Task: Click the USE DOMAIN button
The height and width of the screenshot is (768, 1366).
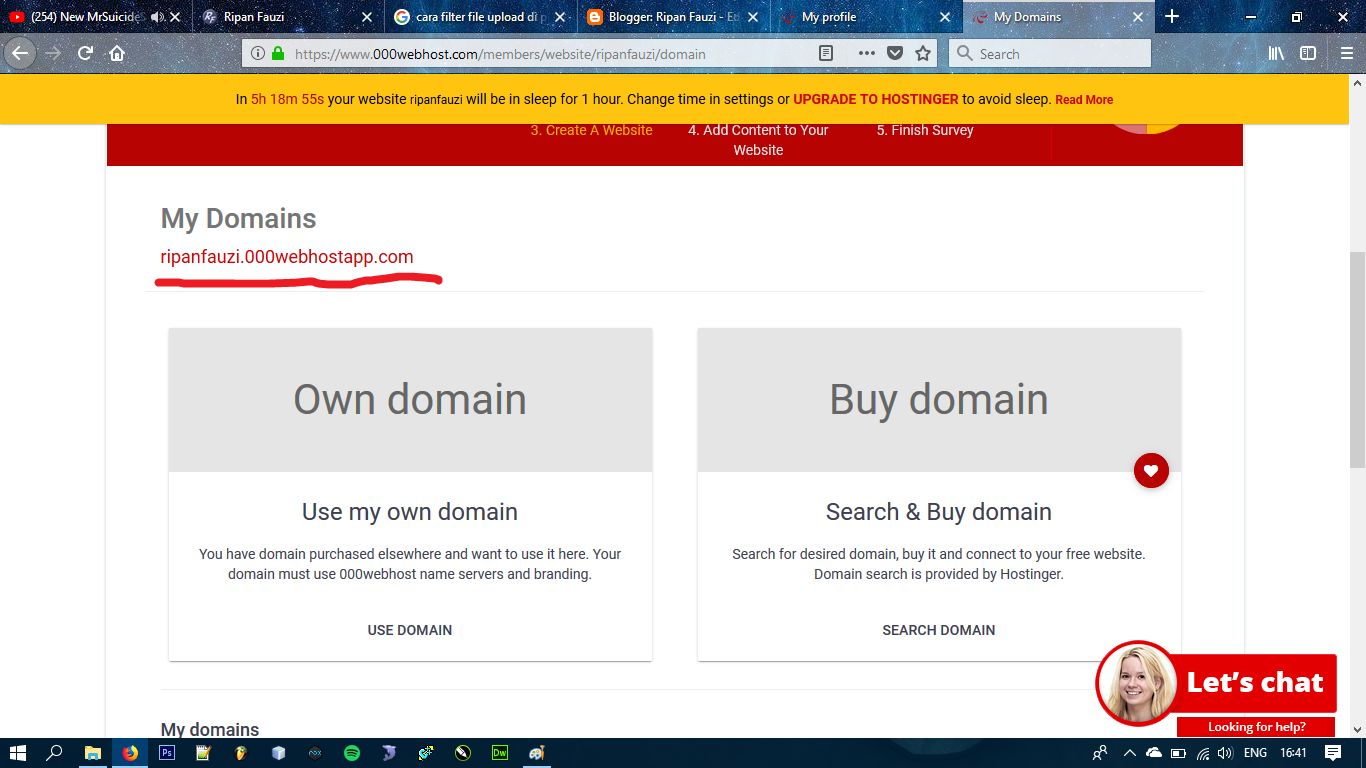Action: click(409, 630)
